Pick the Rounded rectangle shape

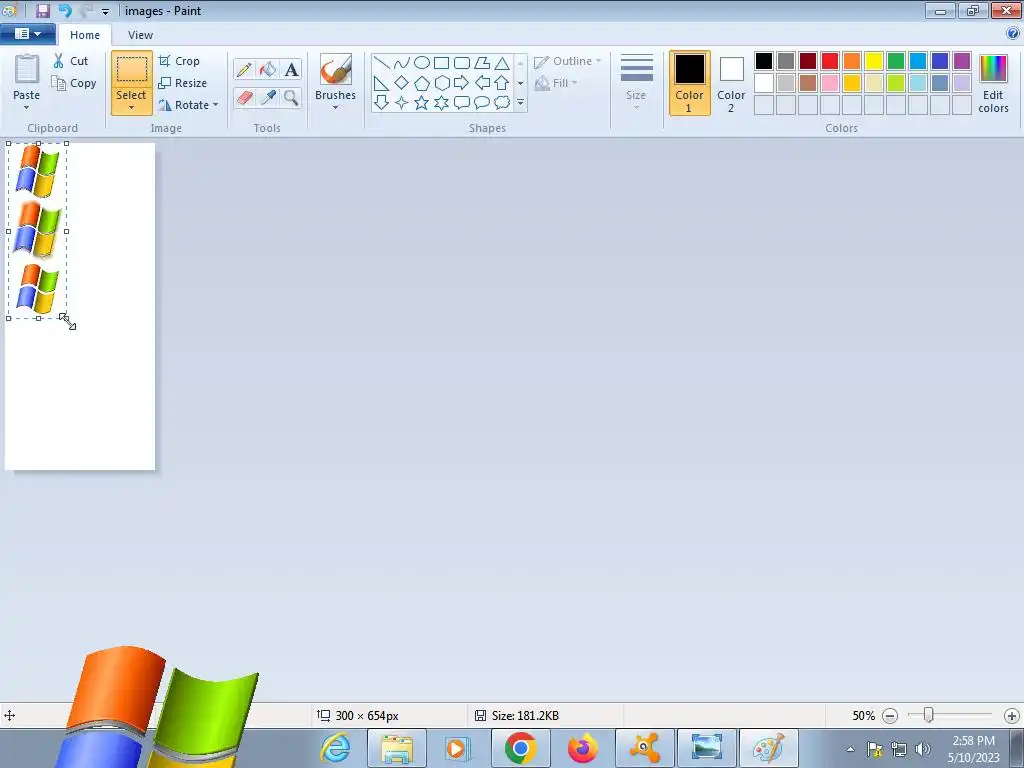[x=462, y=63]
